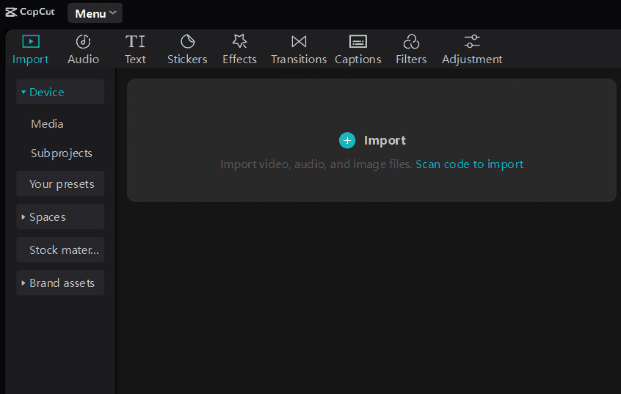Open the Filters circles icon
This screenshot has height=394, width=621.
(411, 42)
